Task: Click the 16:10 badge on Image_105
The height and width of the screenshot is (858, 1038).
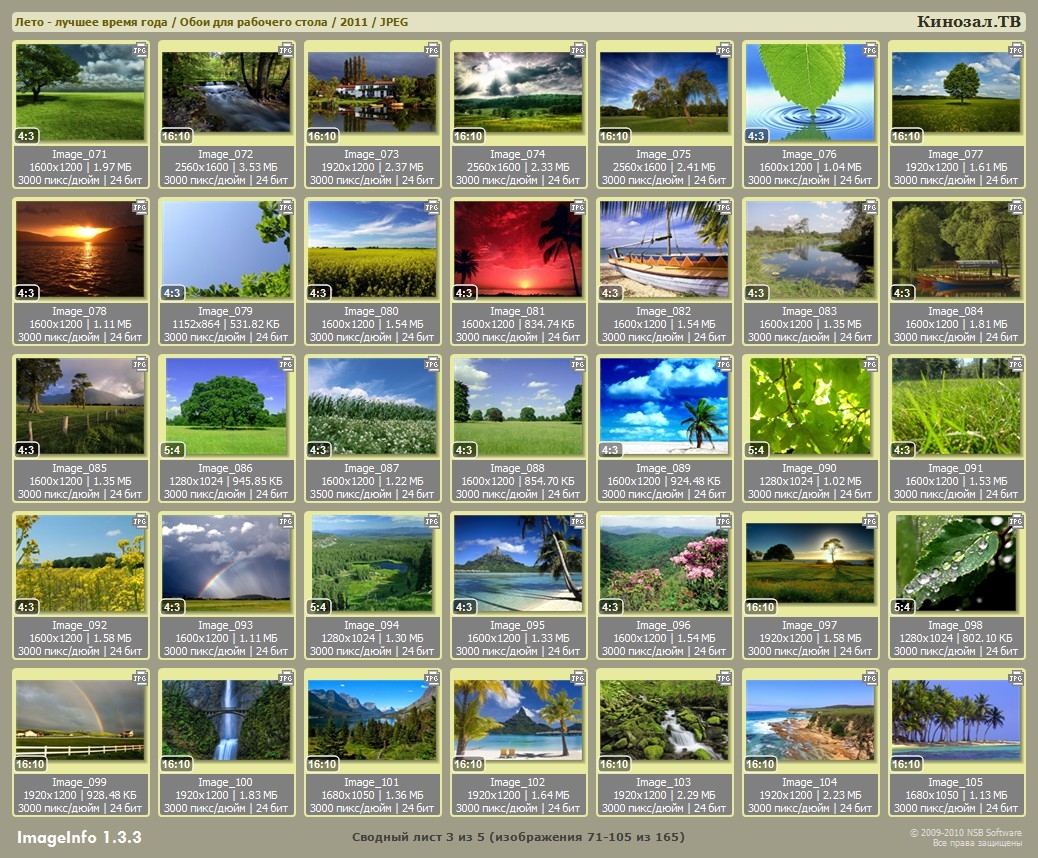Action: coord(906,764)
